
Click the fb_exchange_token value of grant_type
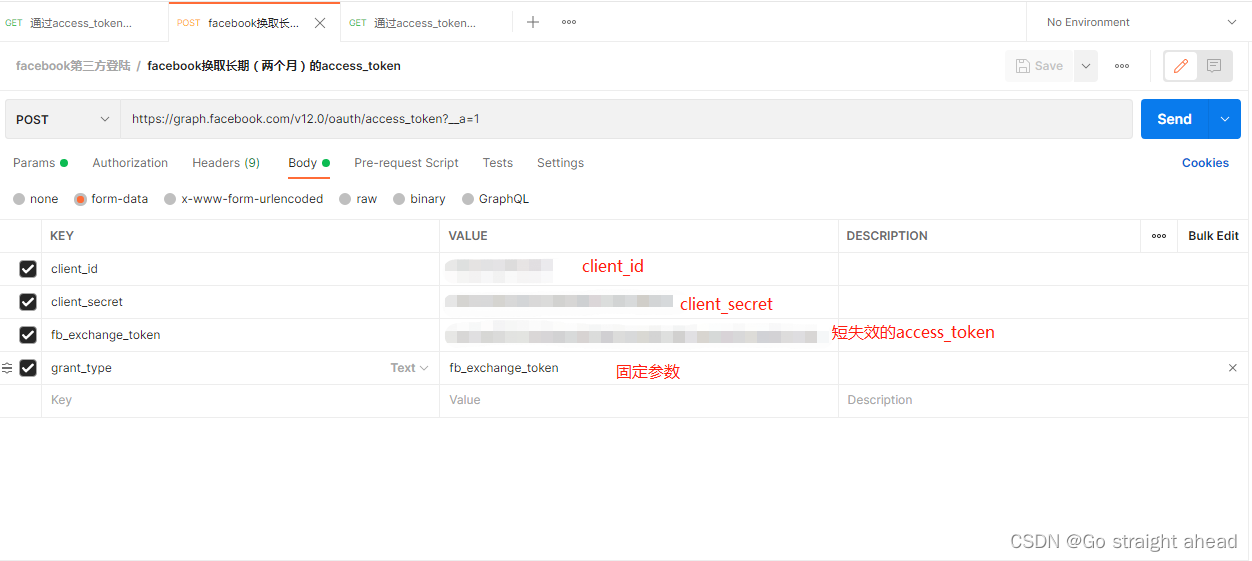point(504,368)
